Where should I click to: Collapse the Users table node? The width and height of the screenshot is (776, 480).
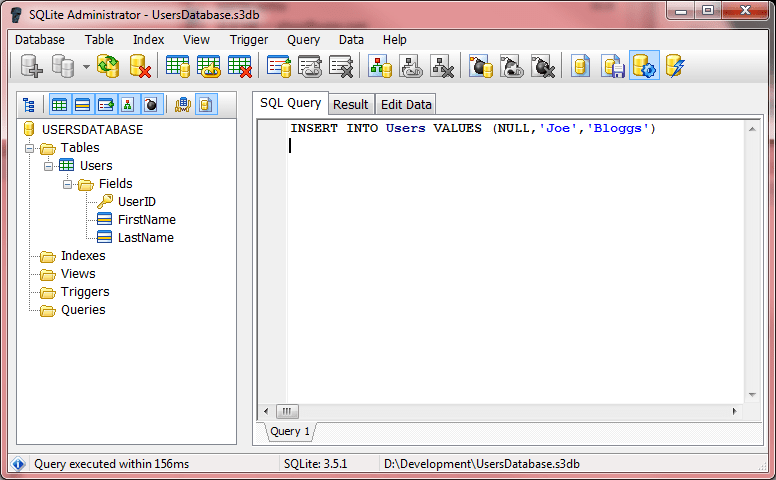48,166
